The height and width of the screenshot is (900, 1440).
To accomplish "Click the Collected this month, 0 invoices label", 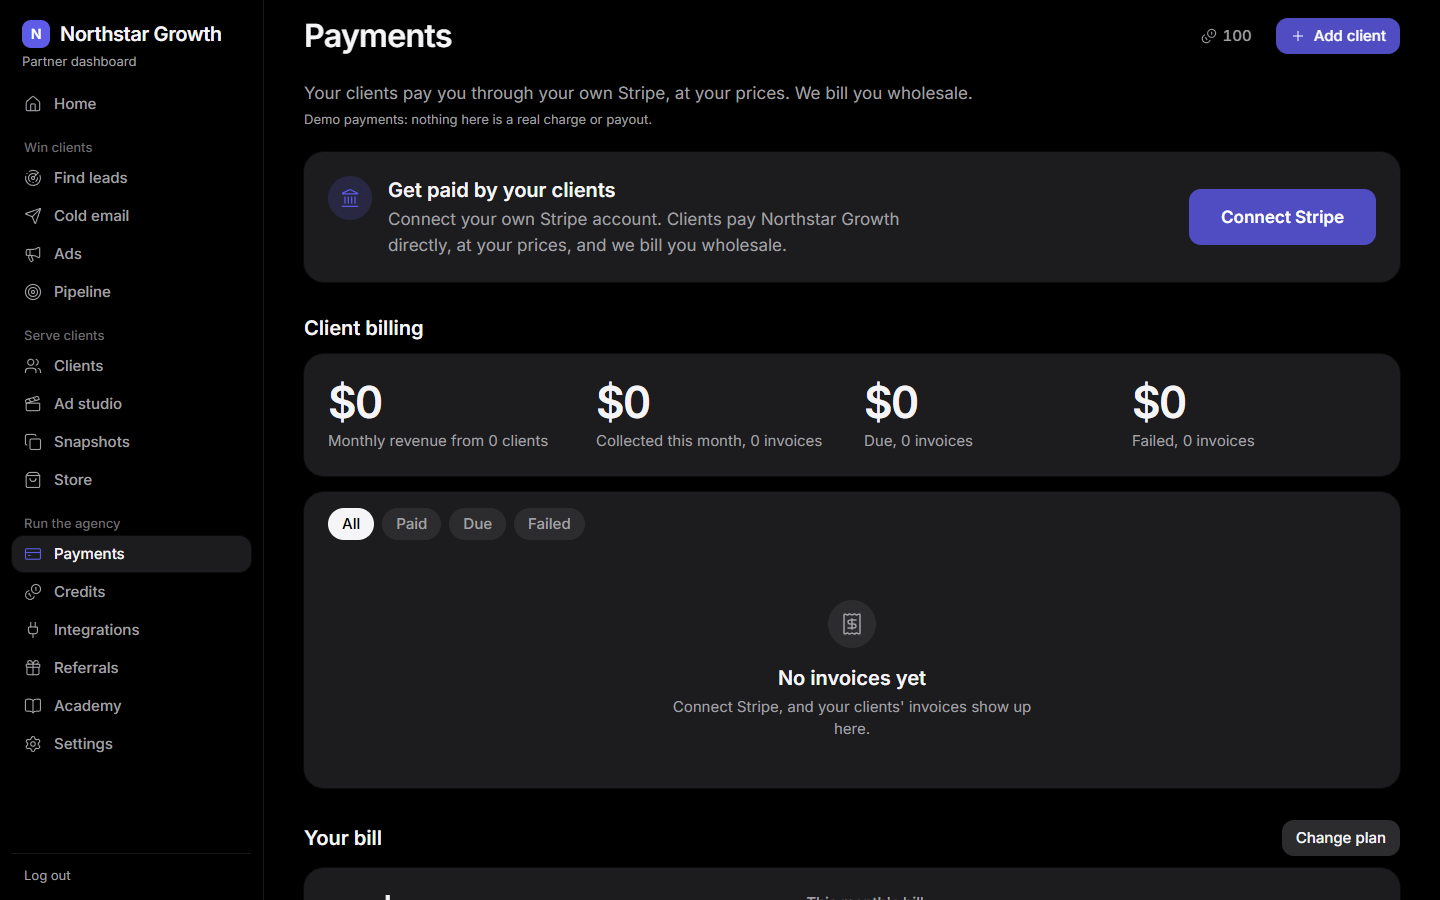I will [709, 441].
